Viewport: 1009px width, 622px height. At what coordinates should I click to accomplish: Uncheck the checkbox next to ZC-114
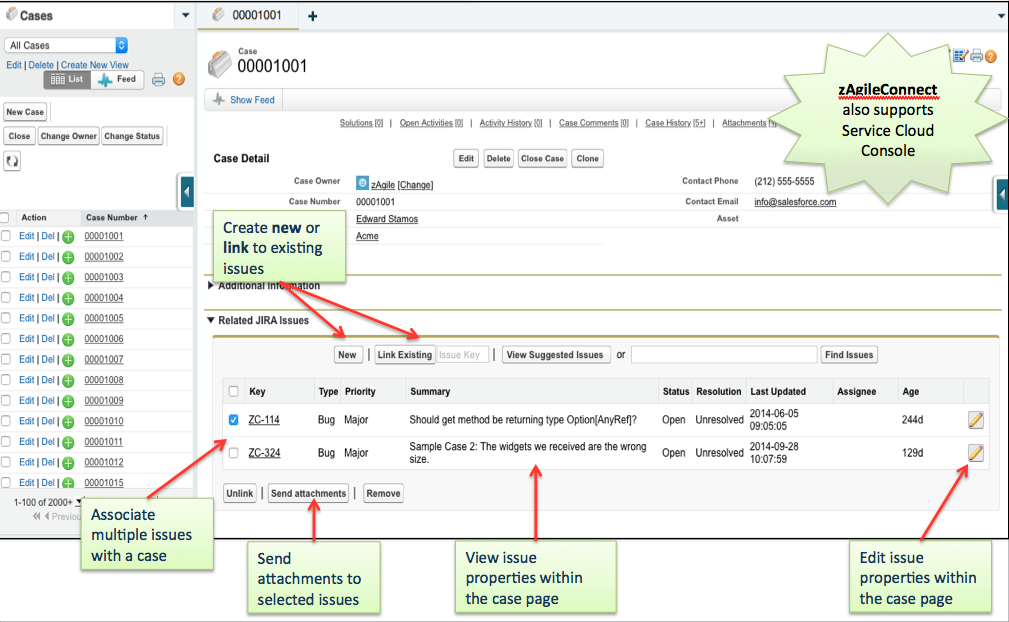[x=232, y=419]
